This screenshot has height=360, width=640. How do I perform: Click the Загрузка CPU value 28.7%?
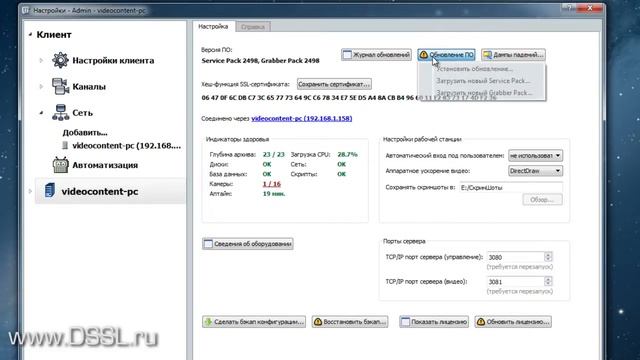tap(347, 154)
